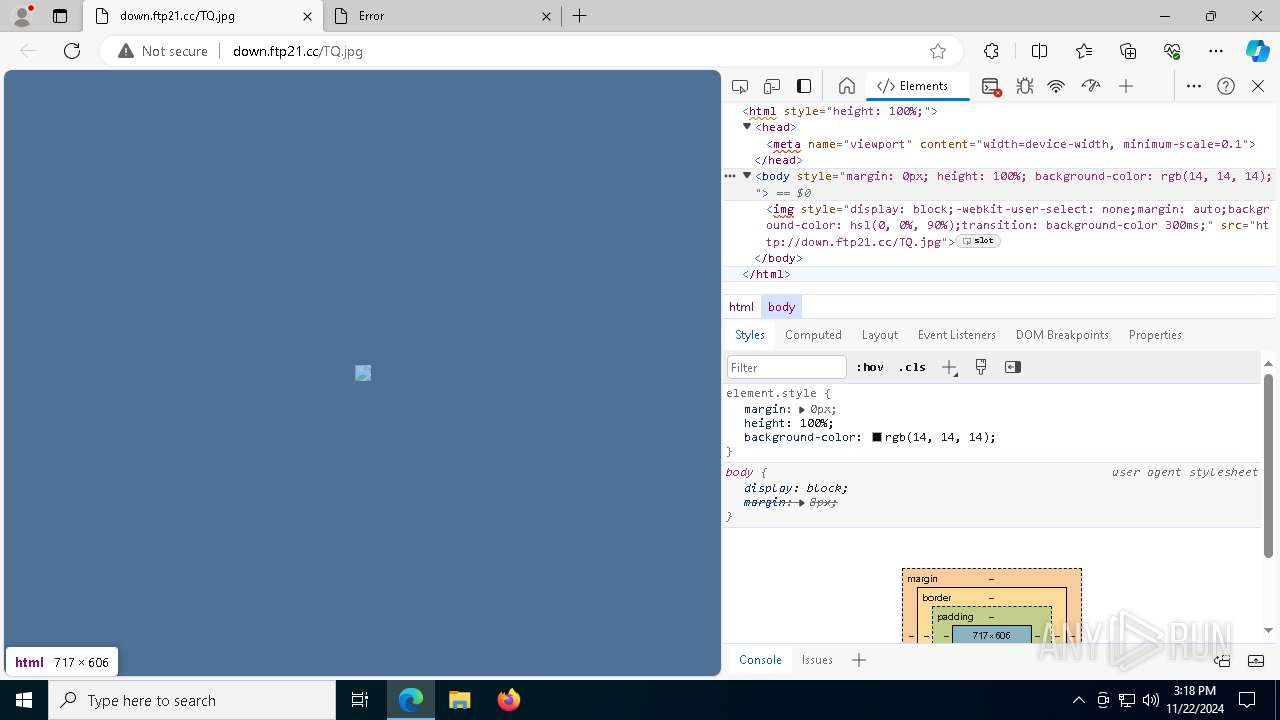
Task: Collapse the head node in DOM tree
Action: [x=747, y=127]
